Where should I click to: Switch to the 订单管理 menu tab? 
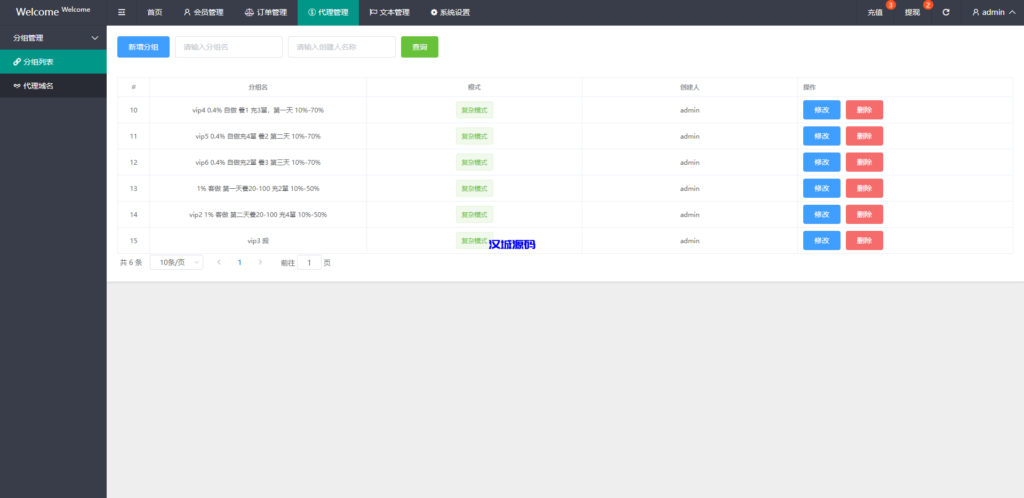[x=265, y=13]
